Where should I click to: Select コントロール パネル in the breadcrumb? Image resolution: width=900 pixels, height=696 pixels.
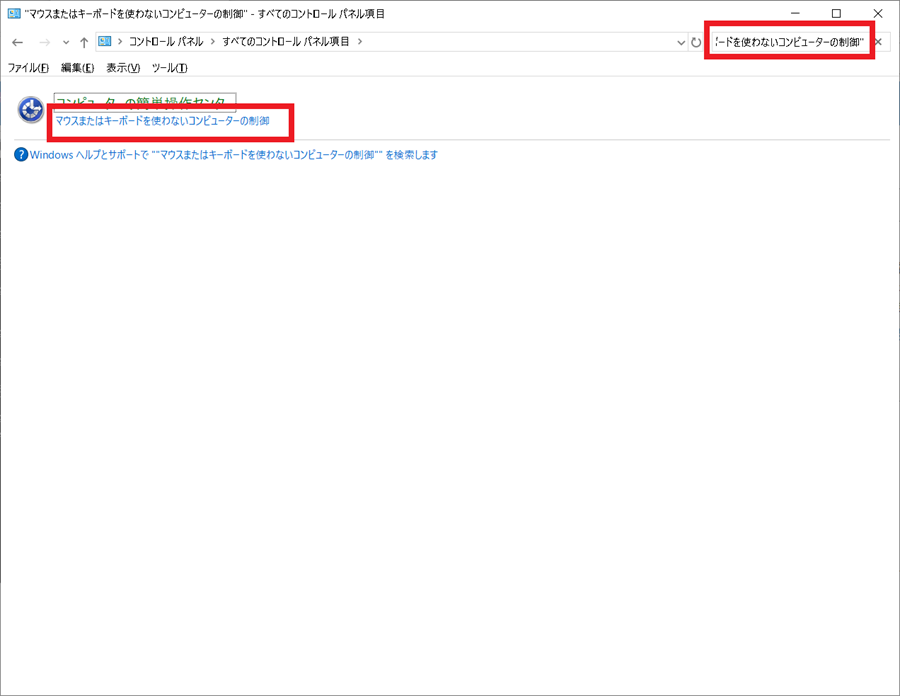point(166,41)
